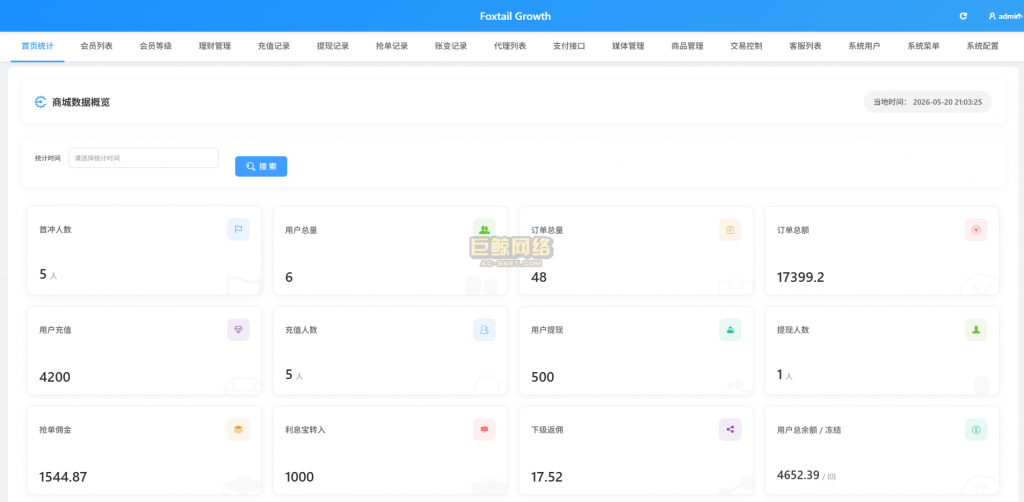Click the teal icon on 用户提现 card
The image size is (1024, 502).
tap(730, 330)
